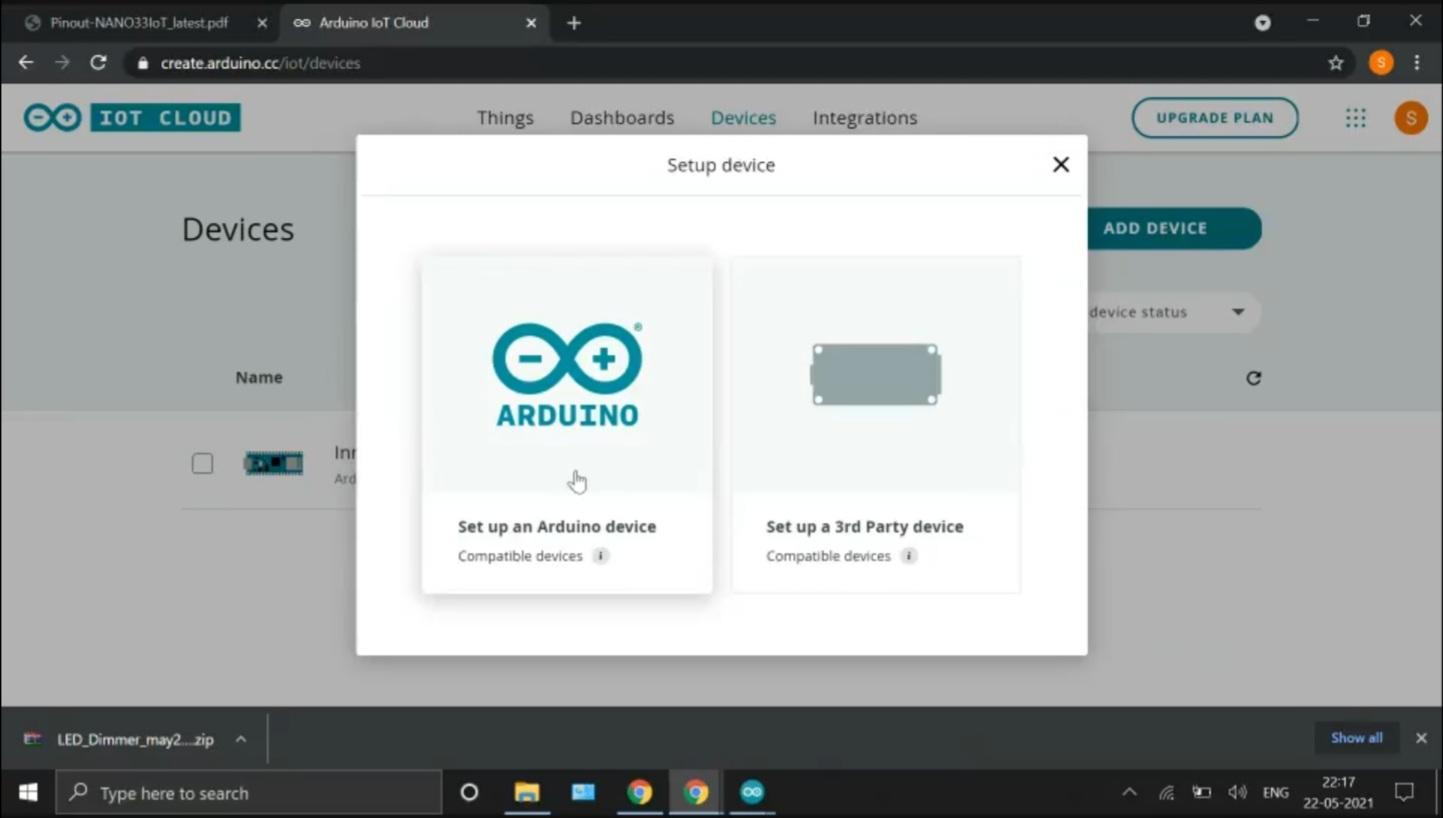Open the Windows Start menu
Image resolution: width=1443 pixels, height=818 pixels.
(x=28, y=793)
